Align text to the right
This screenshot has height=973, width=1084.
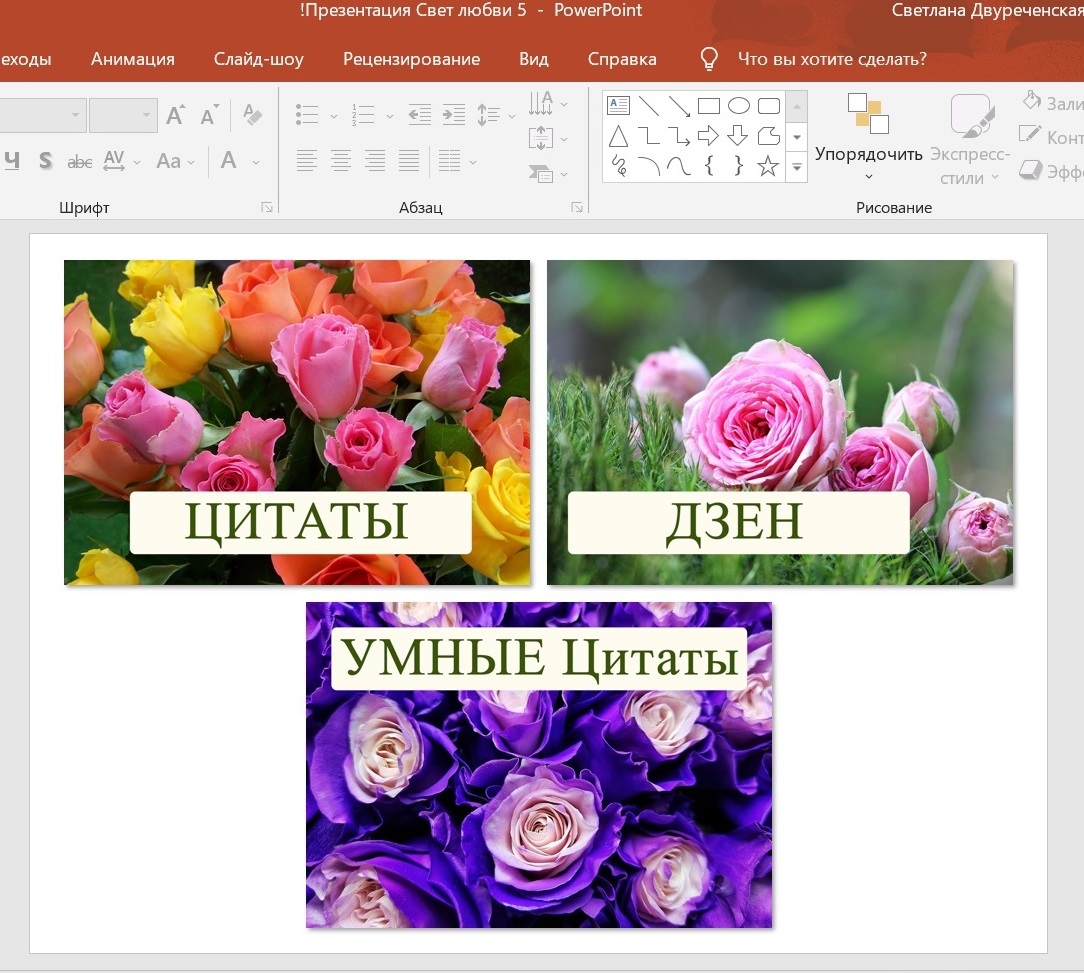pyautogui.click(x=375, y=161)
